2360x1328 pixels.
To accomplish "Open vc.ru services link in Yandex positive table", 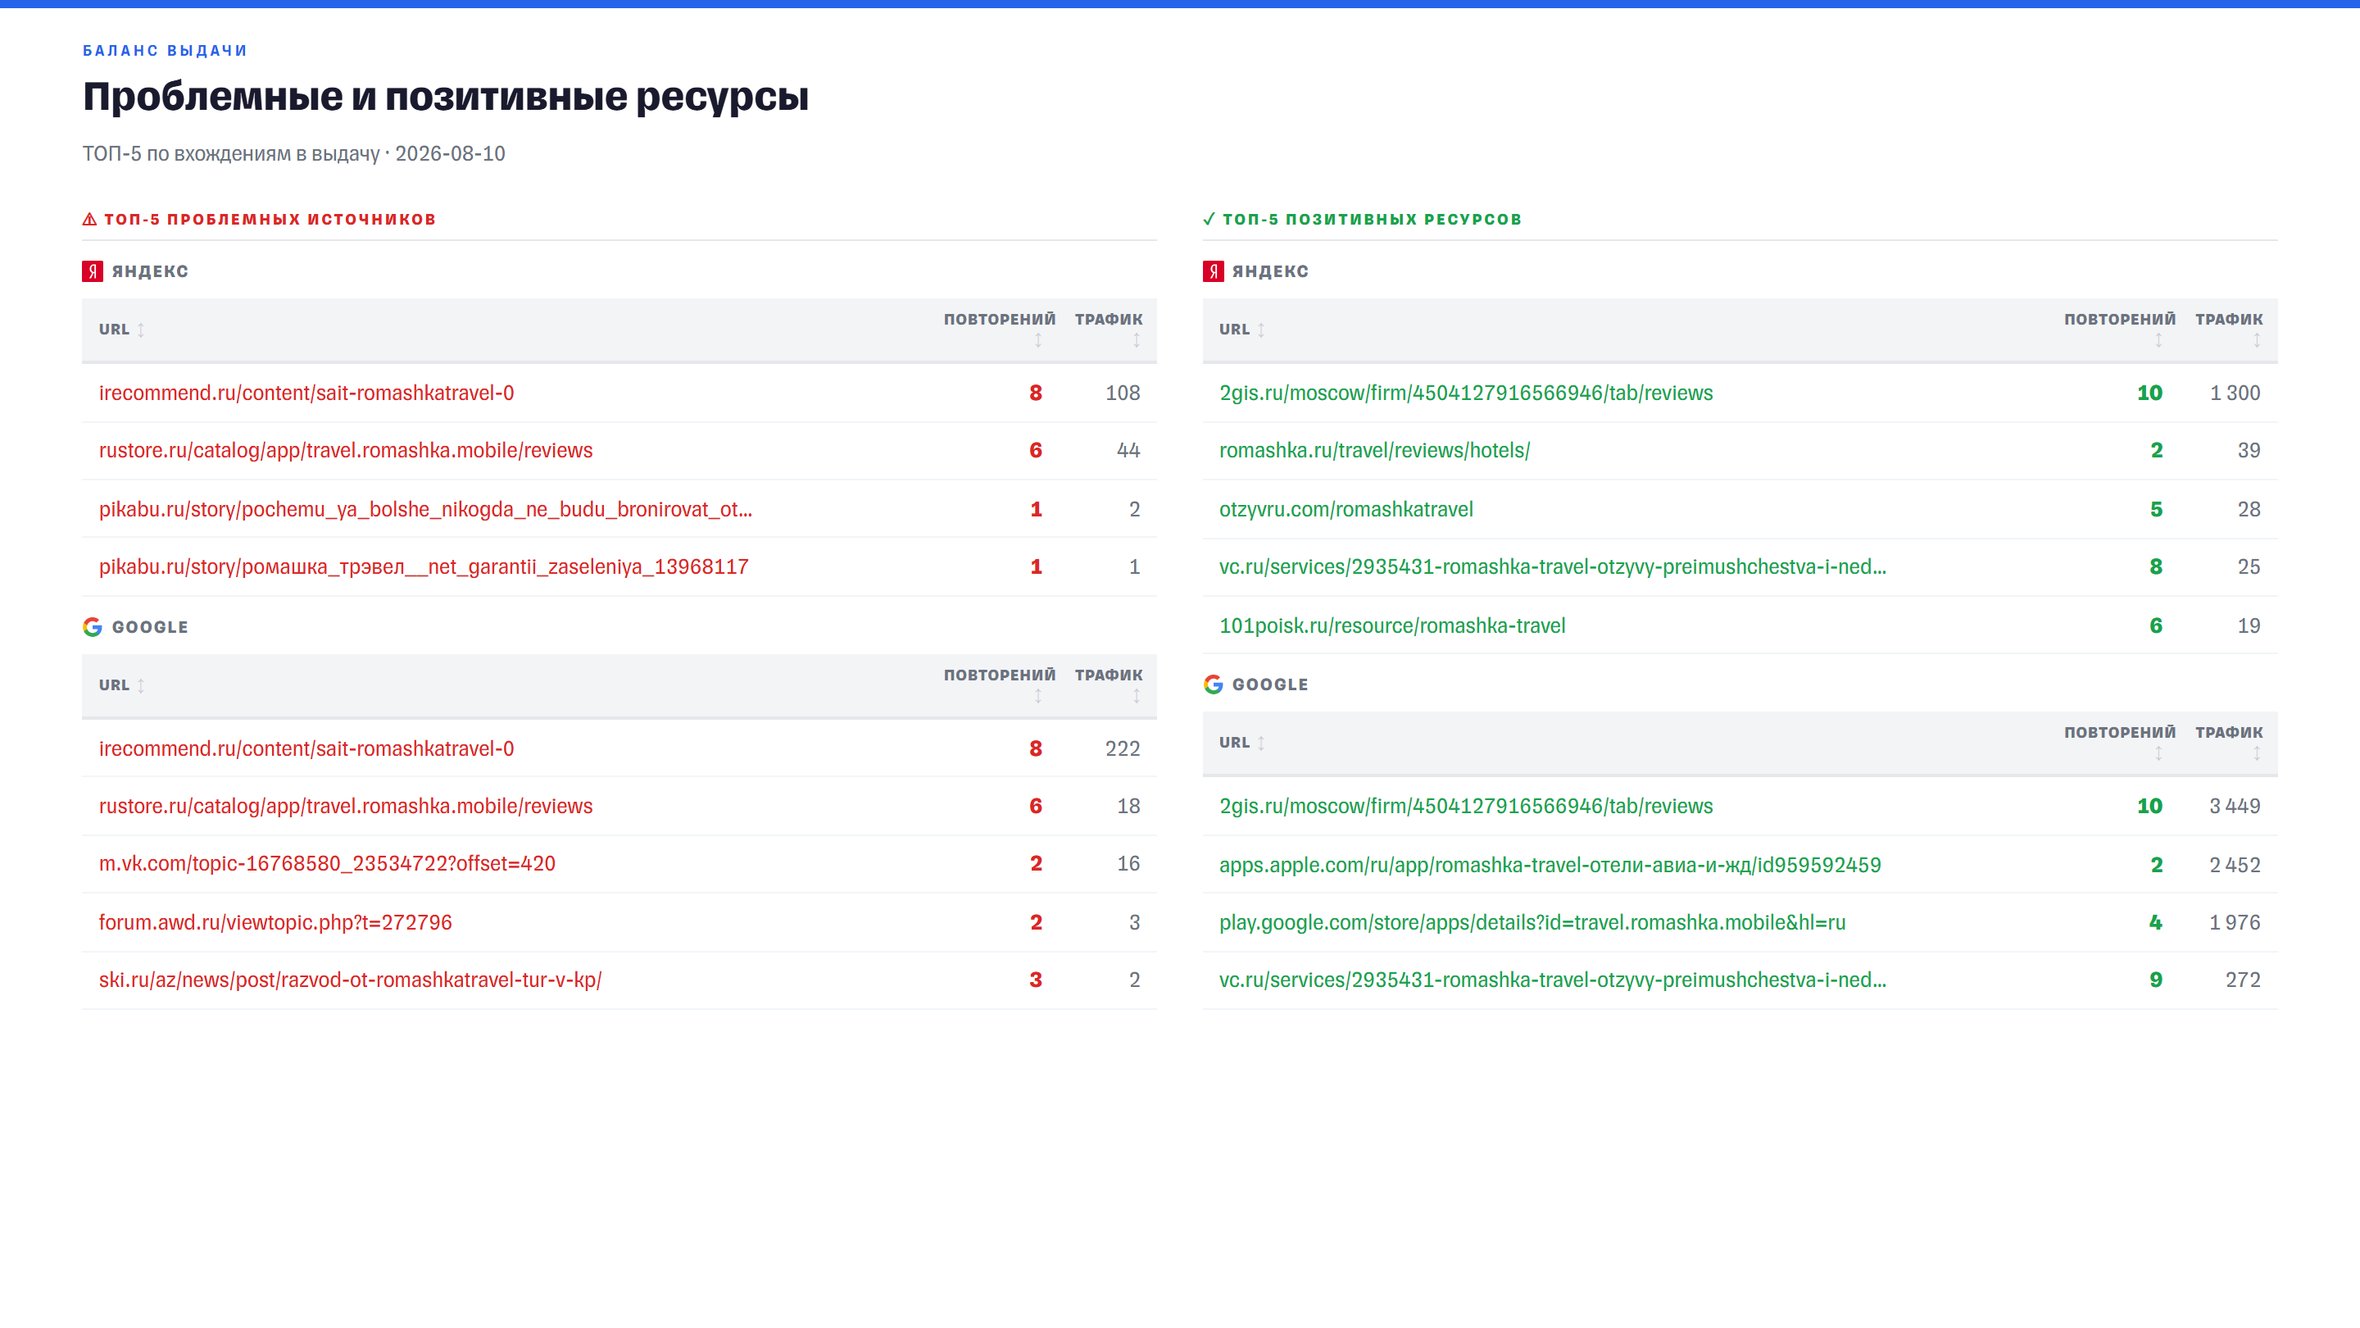I will pos(1552,567).
